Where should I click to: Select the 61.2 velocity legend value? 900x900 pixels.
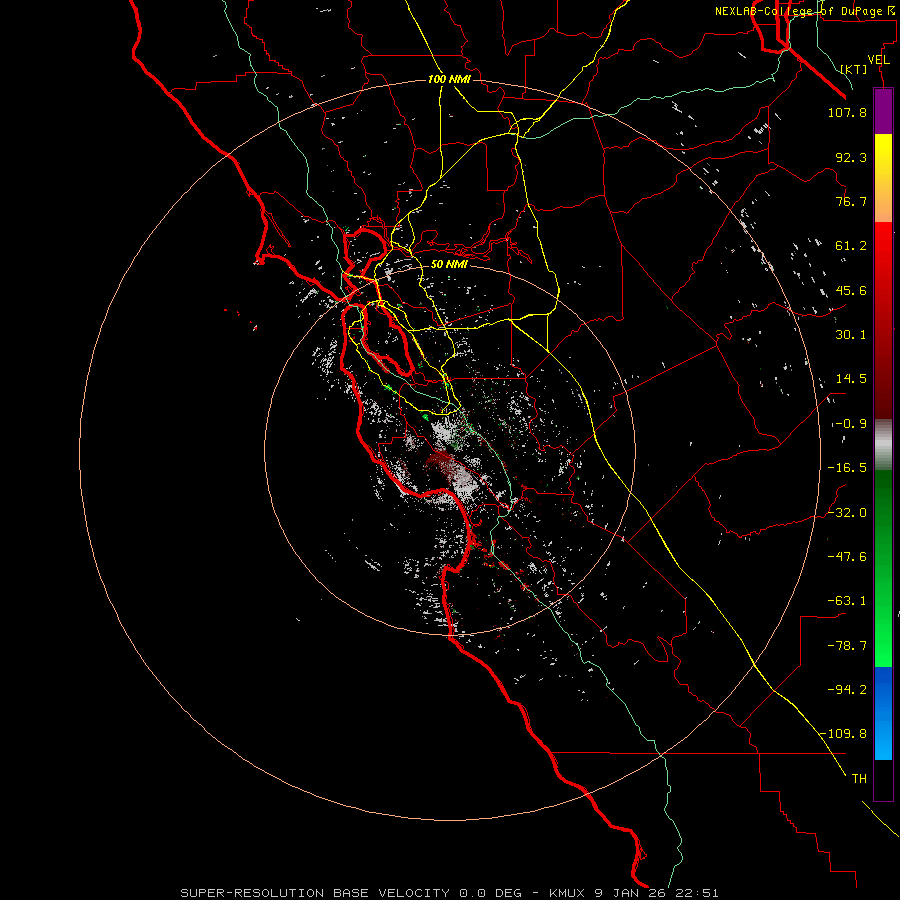click(x=851, y=246)
